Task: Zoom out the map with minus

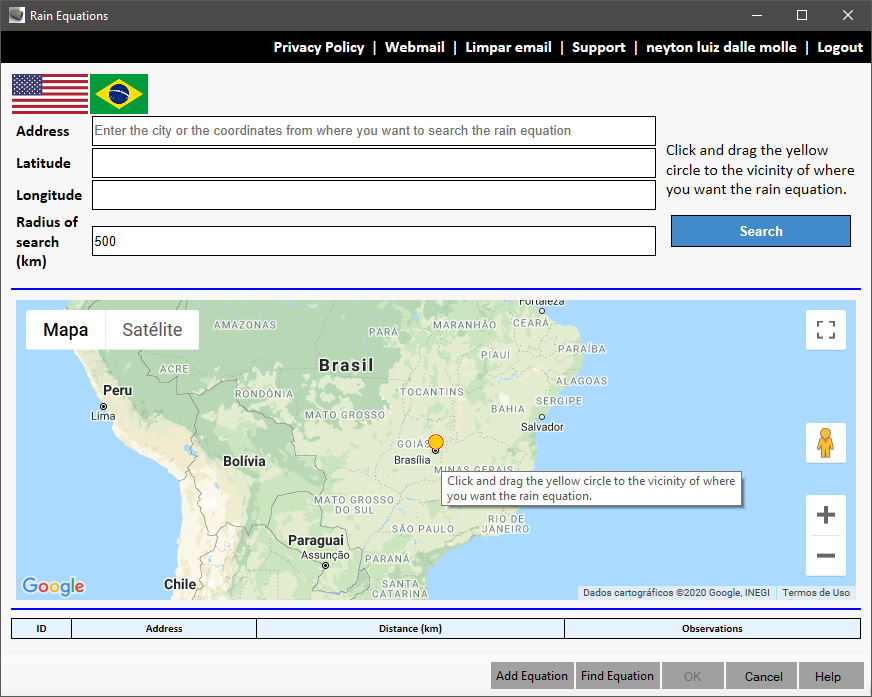Action: 826,556
